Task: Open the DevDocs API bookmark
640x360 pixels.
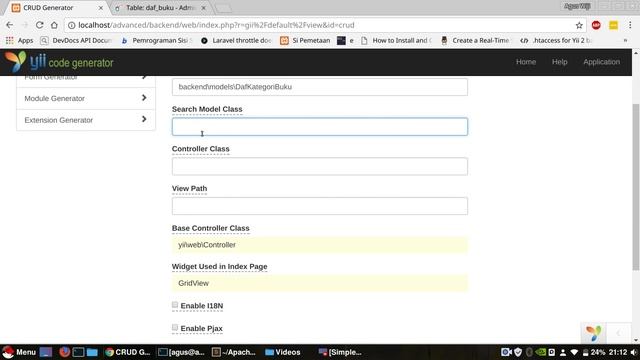Action: (76, 40)
